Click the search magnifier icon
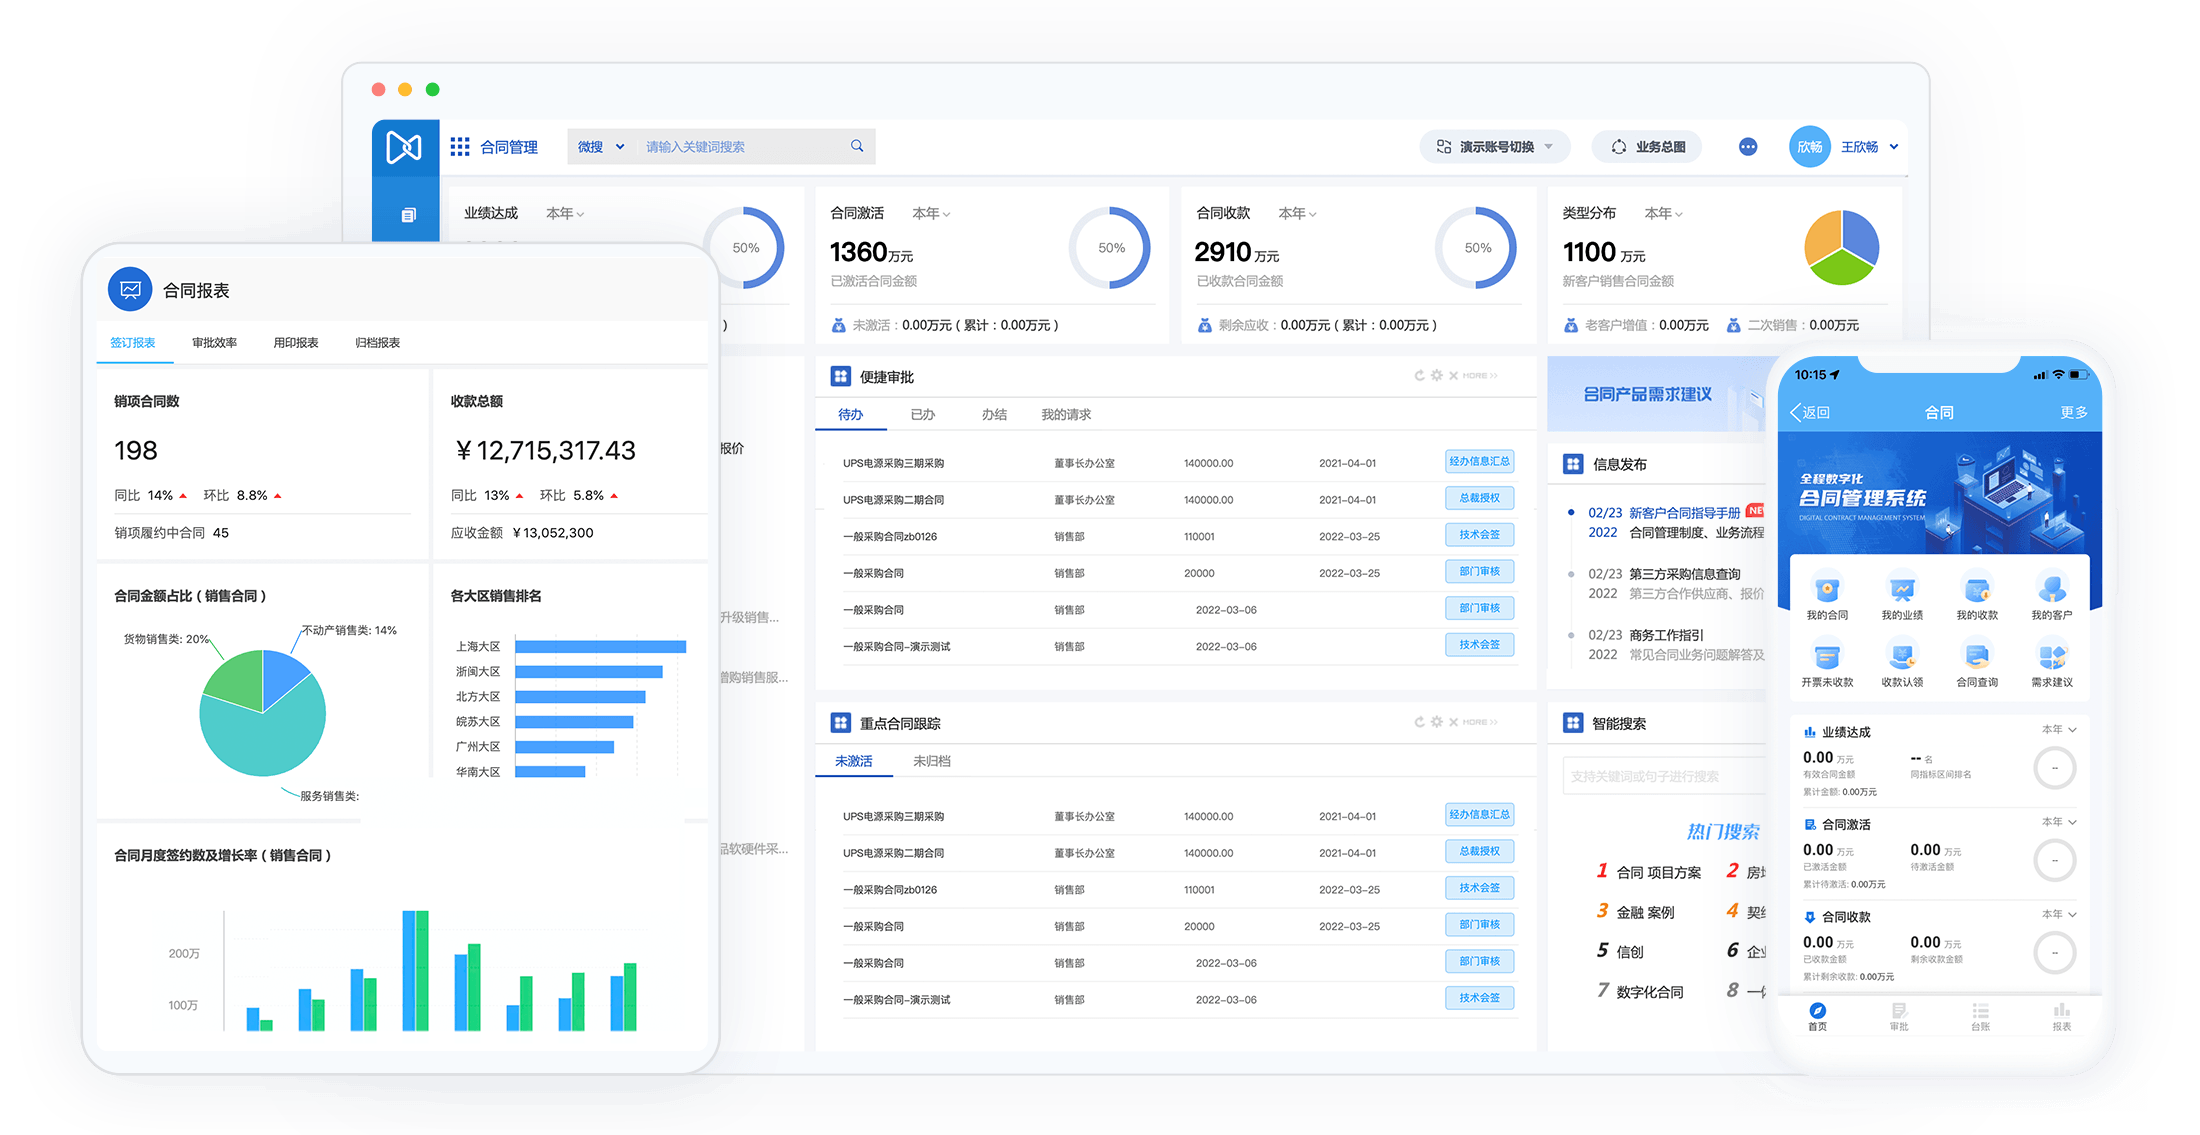The height and width of the screenshot is (1135, 2200). (x=857, y=146)
